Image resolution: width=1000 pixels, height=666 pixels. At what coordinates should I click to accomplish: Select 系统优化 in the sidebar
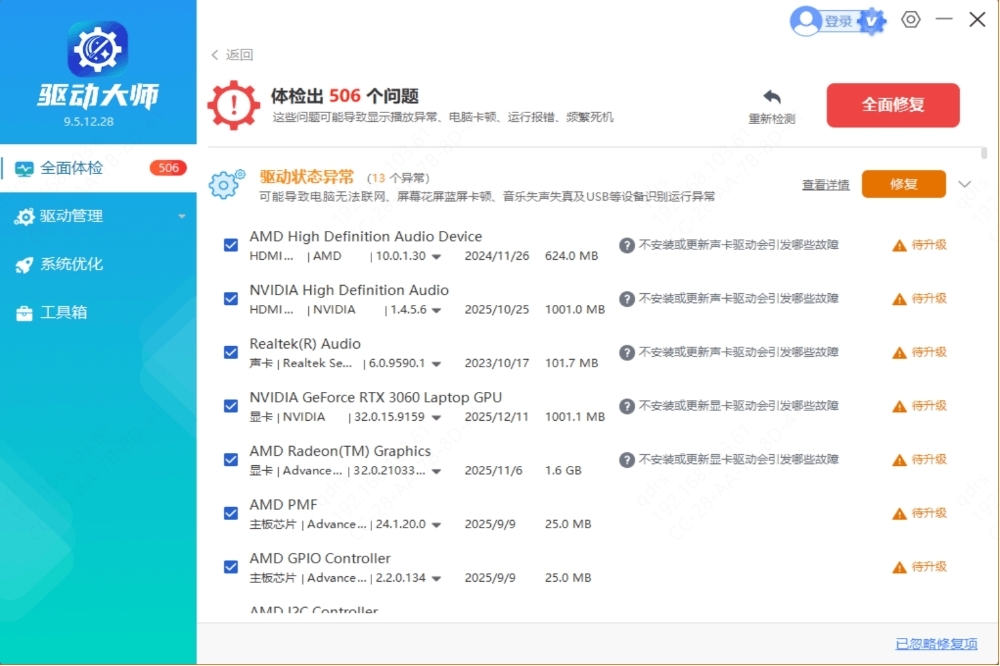tap(70, 264)
